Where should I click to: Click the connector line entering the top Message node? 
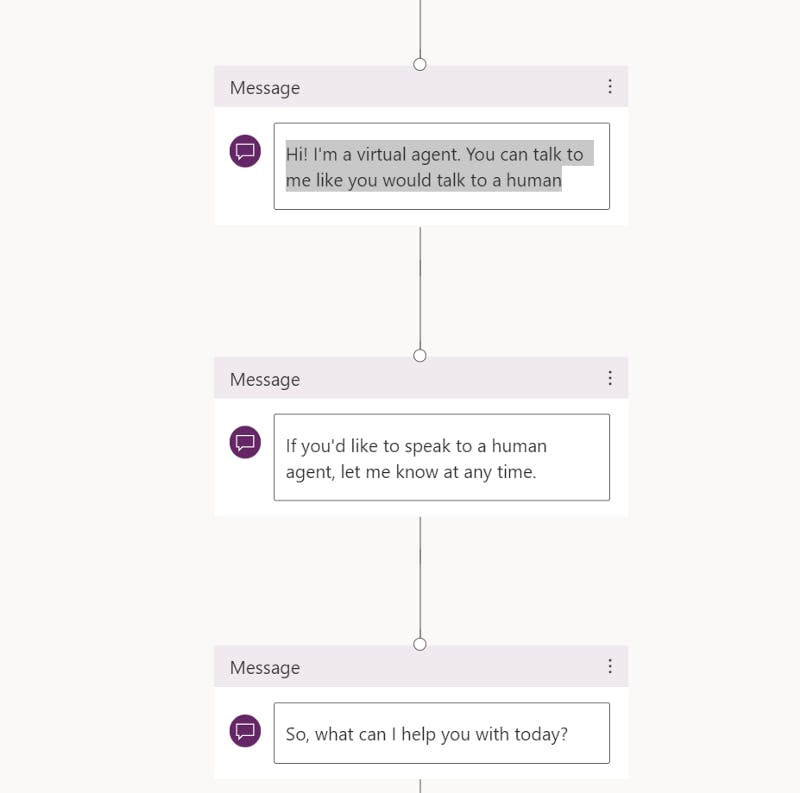[420, 29]
